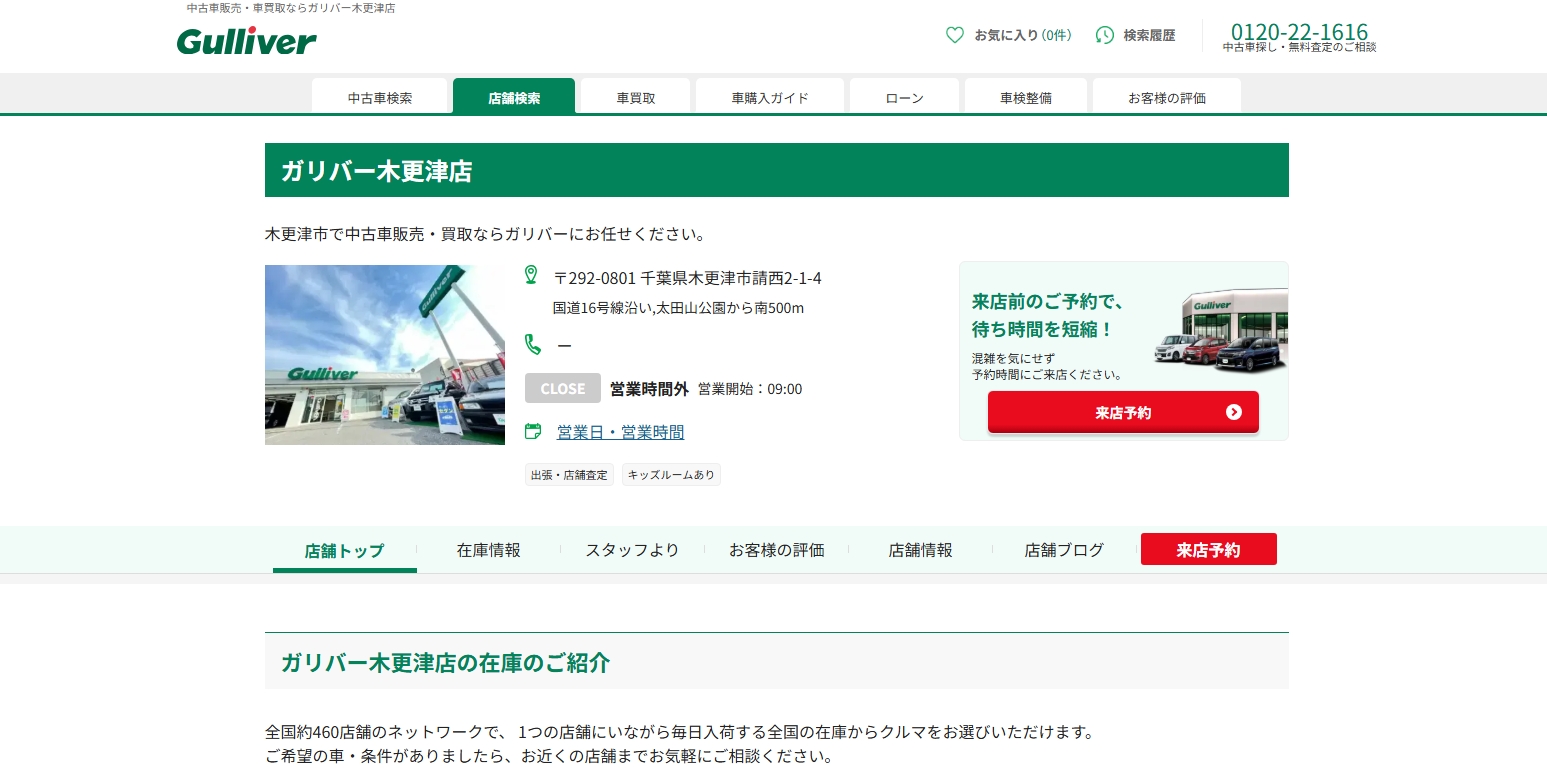Click the Gulliver storefront photo
Viewport: 1547px width, 782px height.
(x=385, y=355)
